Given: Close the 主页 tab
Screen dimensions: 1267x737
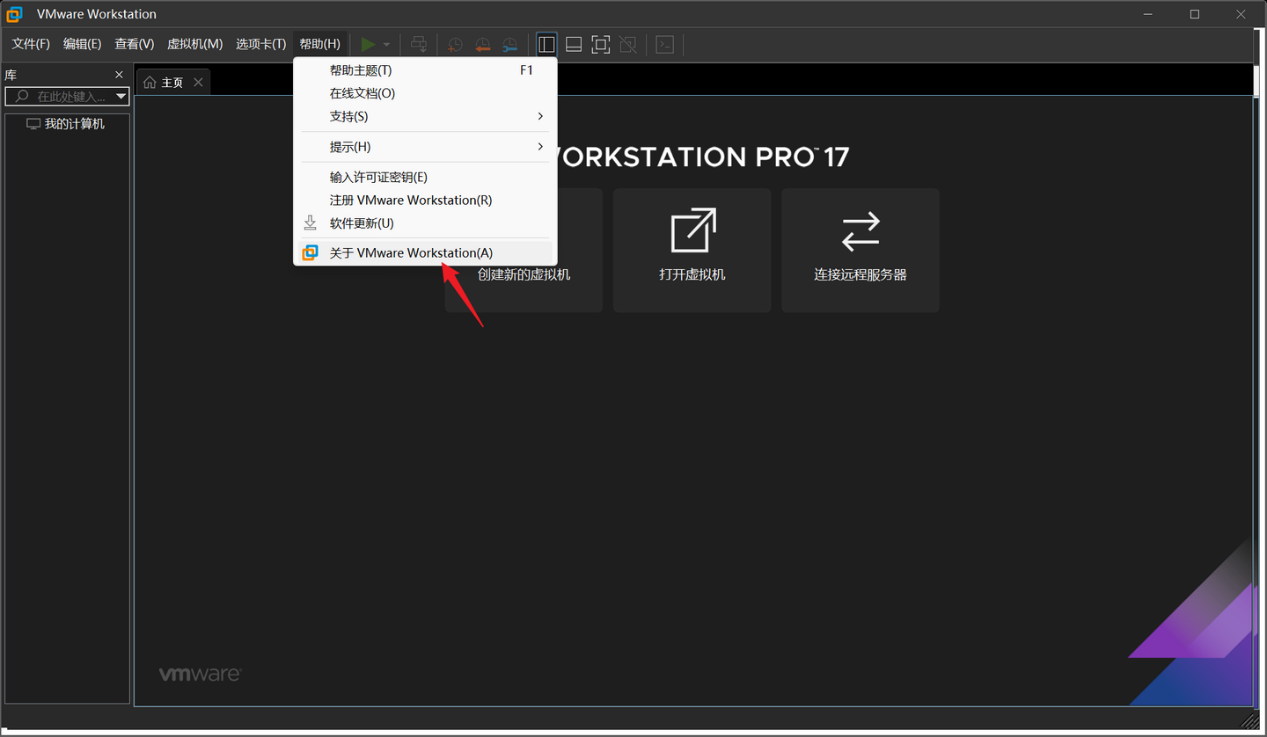Looking at the screenshot, I should coord(198,82).
